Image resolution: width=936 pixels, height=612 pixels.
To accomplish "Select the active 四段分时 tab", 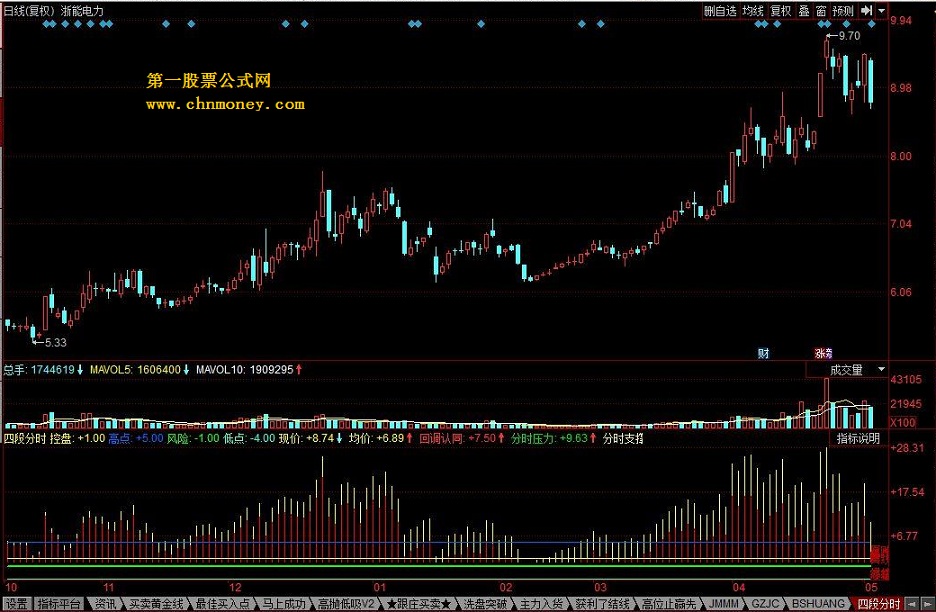I will tap(878, 604).
